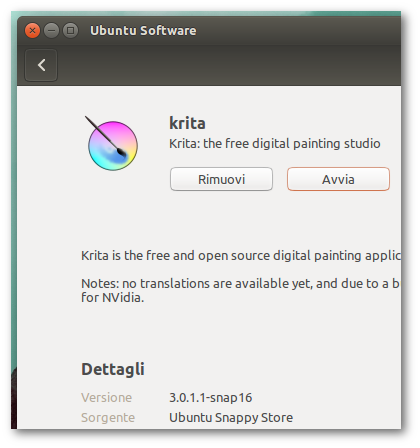Click the Krita paintbrush app icon

pyautogui.click(x=112, y=143)
